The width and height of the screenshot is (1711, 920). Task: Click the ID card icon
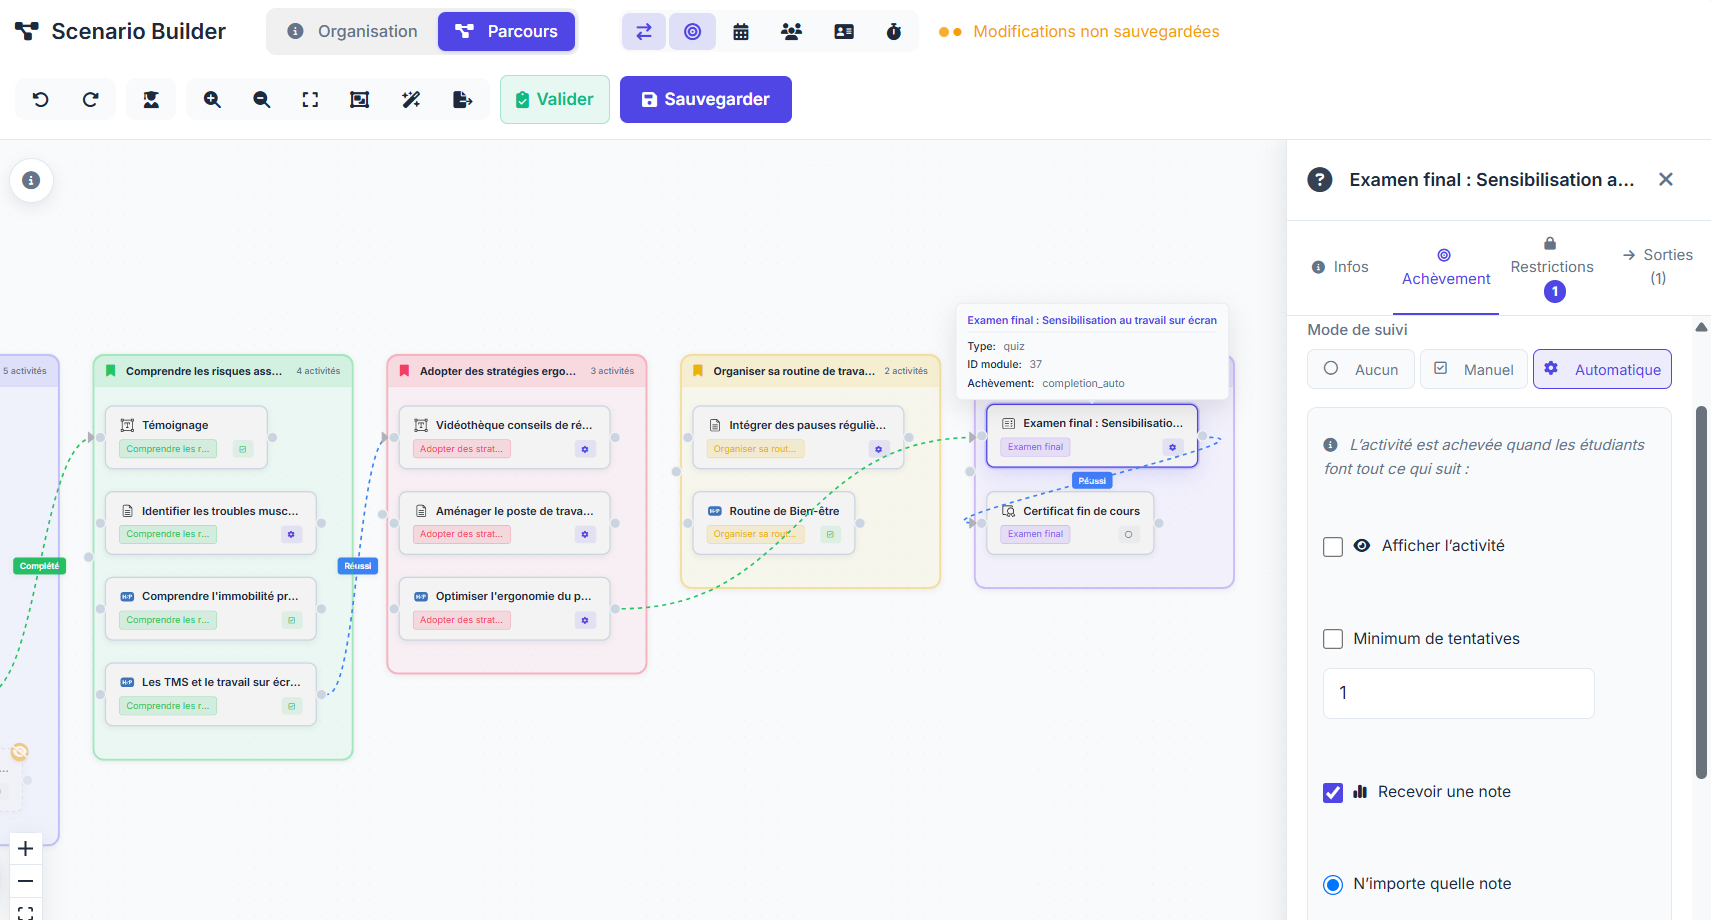[844, 32]
